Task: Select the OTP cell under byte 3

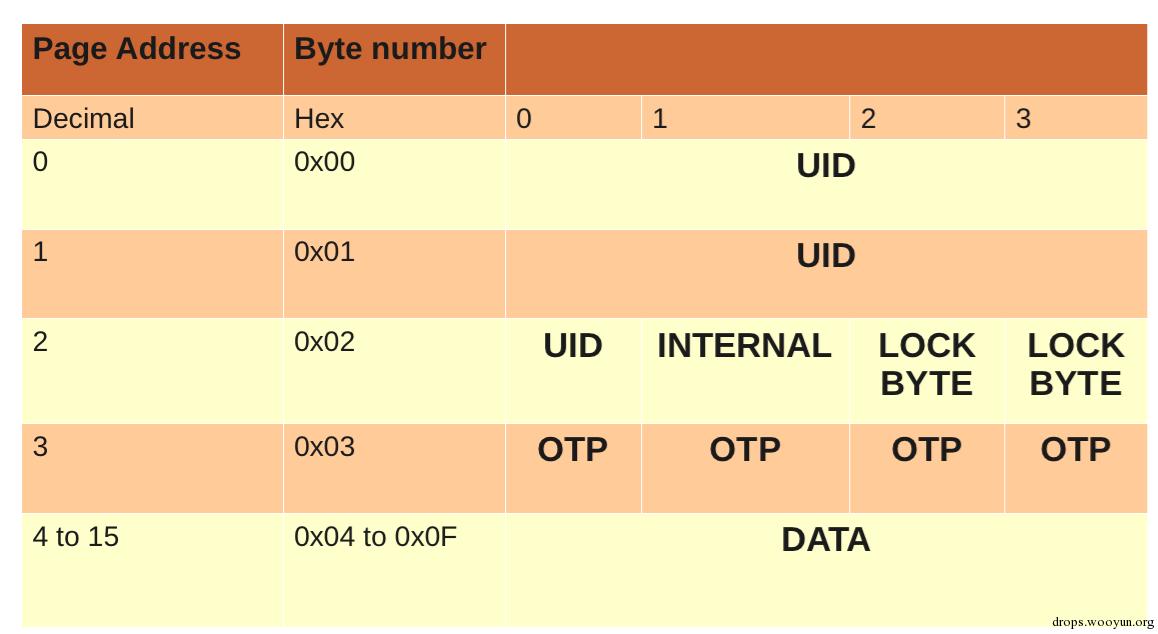Action: (1075, 450)
